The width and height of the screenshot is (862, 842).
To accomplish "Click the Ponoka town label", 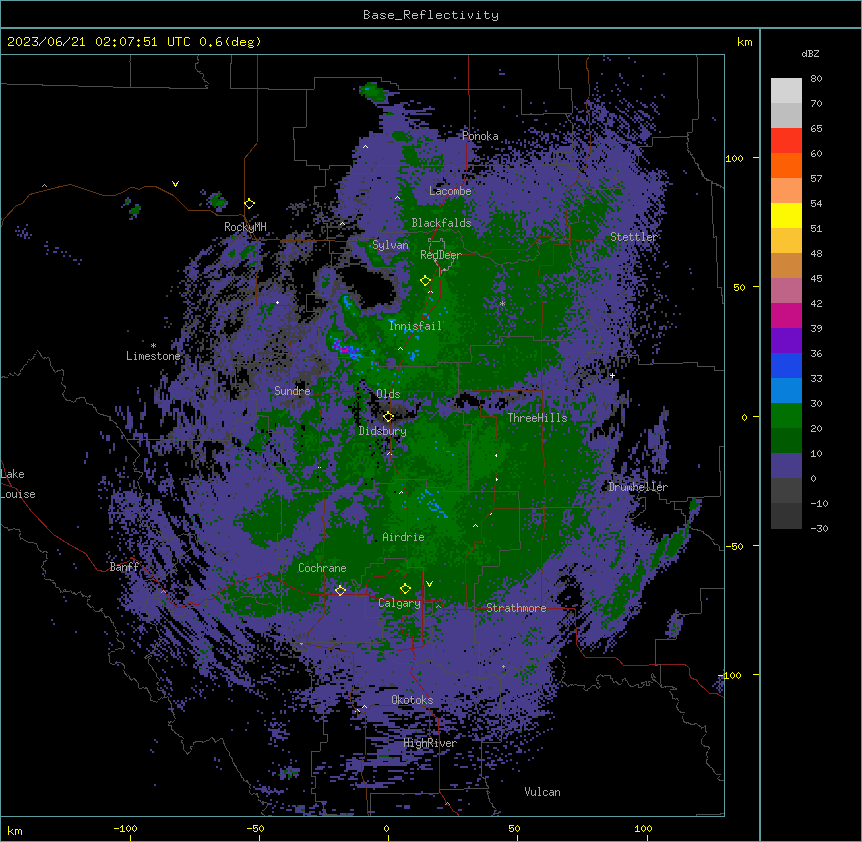I will tap(480, 136).
